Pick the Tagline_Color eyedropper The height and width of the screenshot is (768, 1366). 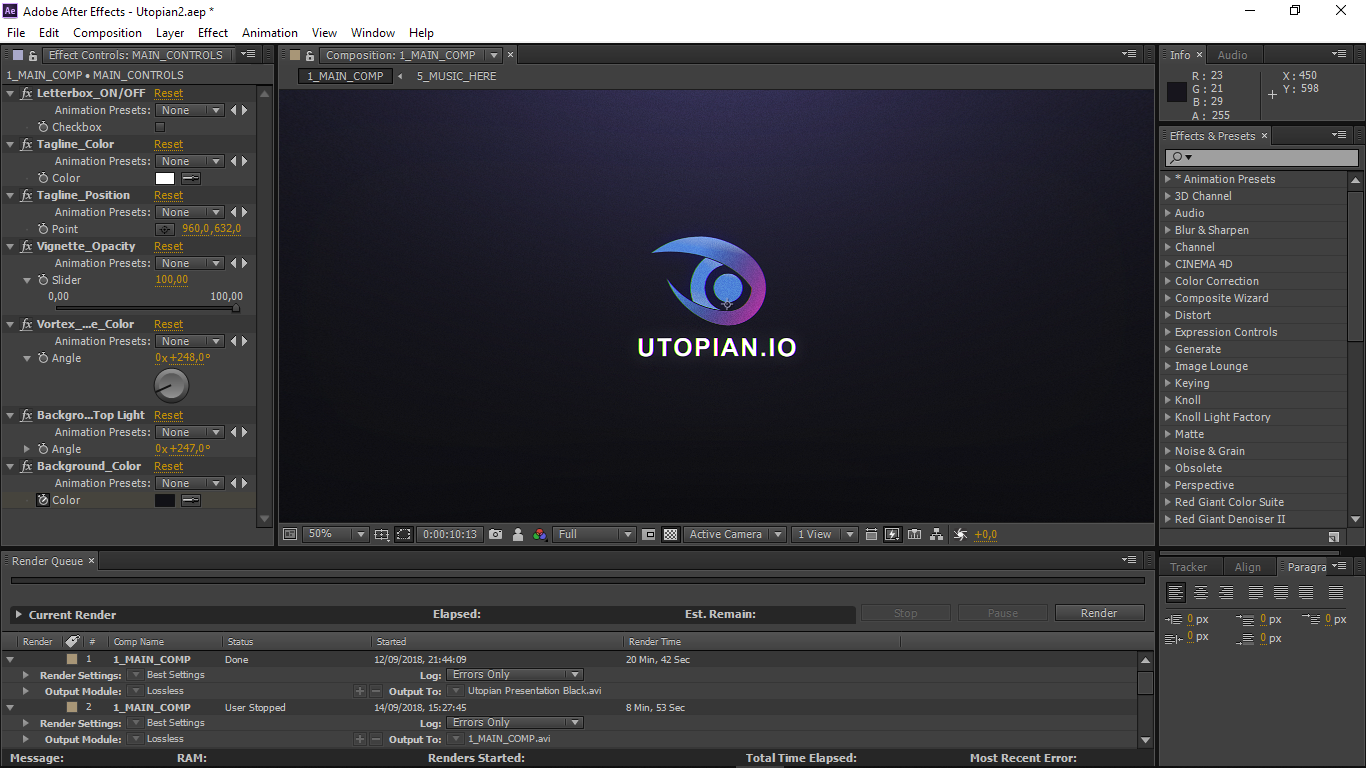[191, 178]
